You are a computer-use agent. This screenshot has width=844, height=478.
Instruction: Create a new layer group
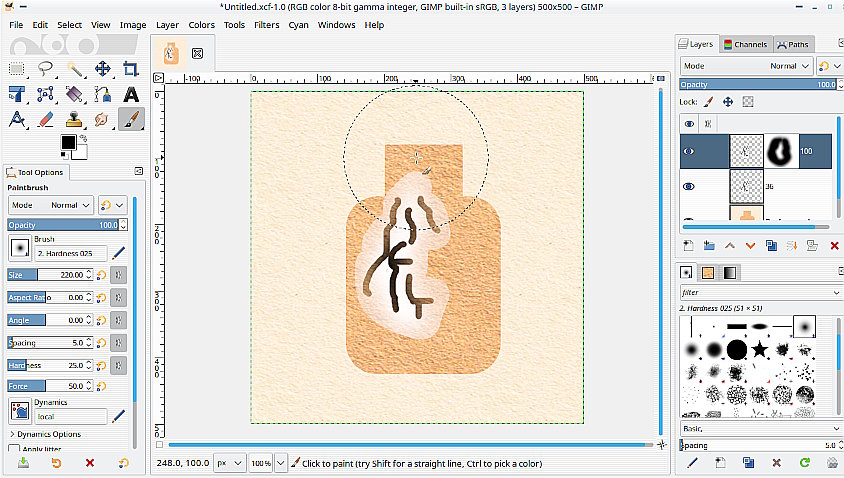coord(709,245)
